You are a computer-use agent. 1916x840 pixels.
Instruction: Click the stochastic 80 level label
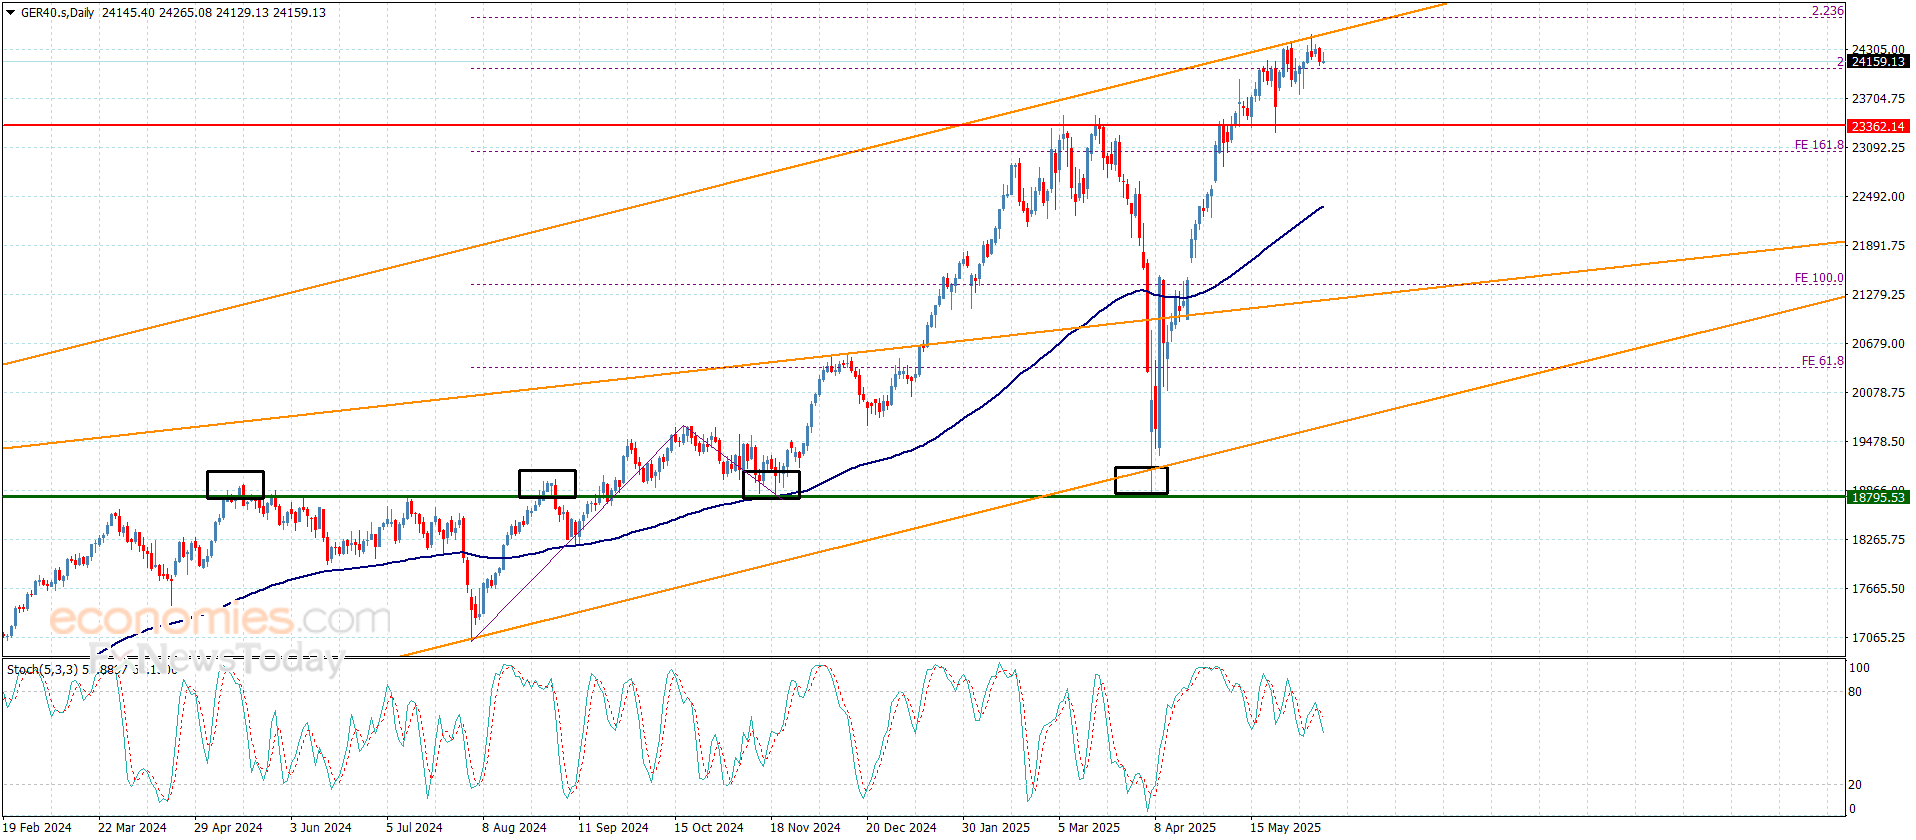1855,692
